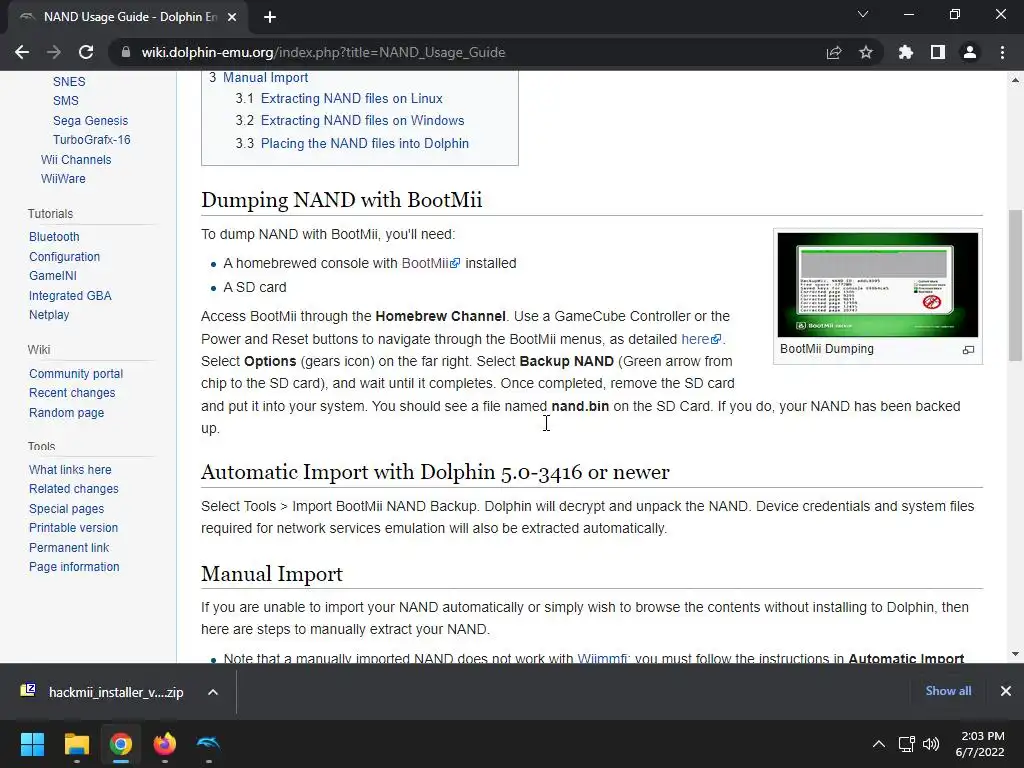This screenshot has width=1024, height=768.
Task: Open the Bluetooth tutorial
Action: coord(54,237)
